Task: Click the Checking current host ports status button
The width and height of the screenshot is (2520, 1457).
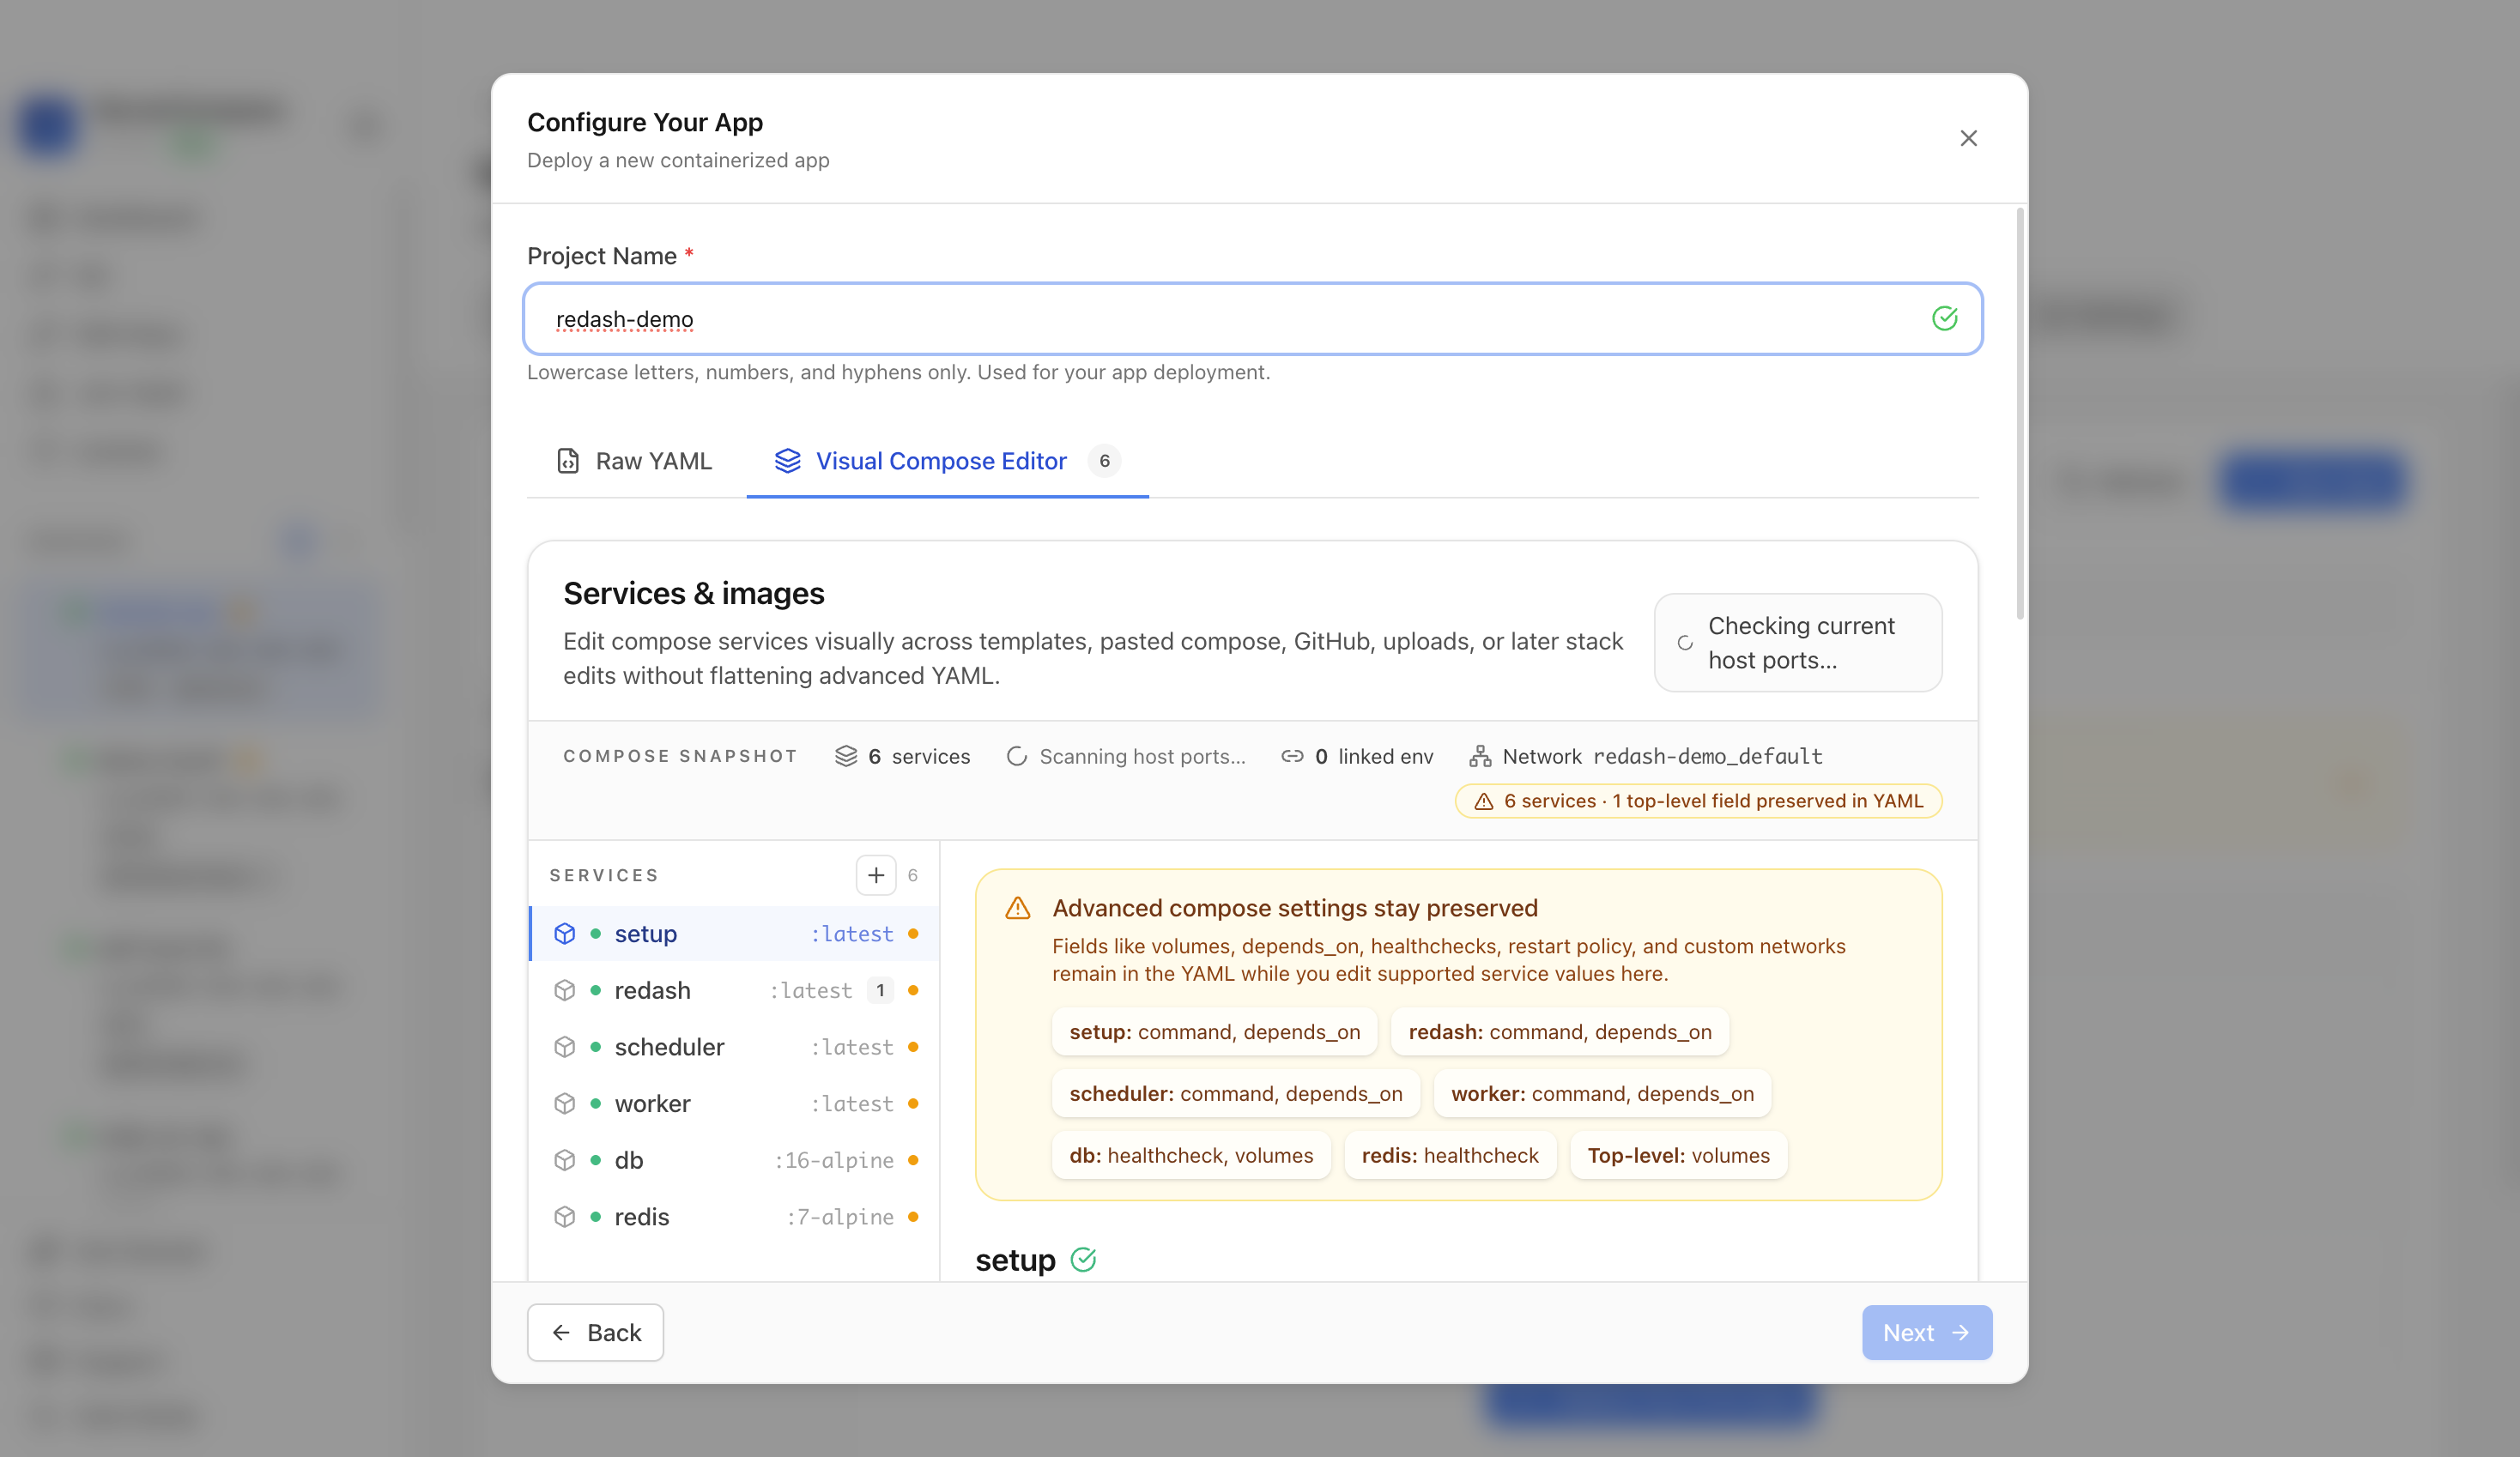Action: [x=1797, y=643]
